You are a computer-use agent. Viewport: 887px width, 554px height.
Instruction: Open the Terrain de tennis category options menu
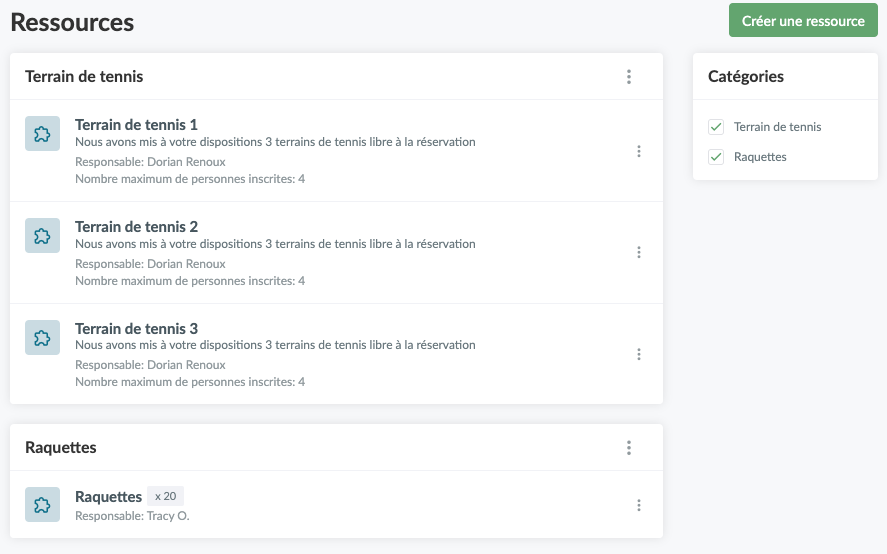628,77
